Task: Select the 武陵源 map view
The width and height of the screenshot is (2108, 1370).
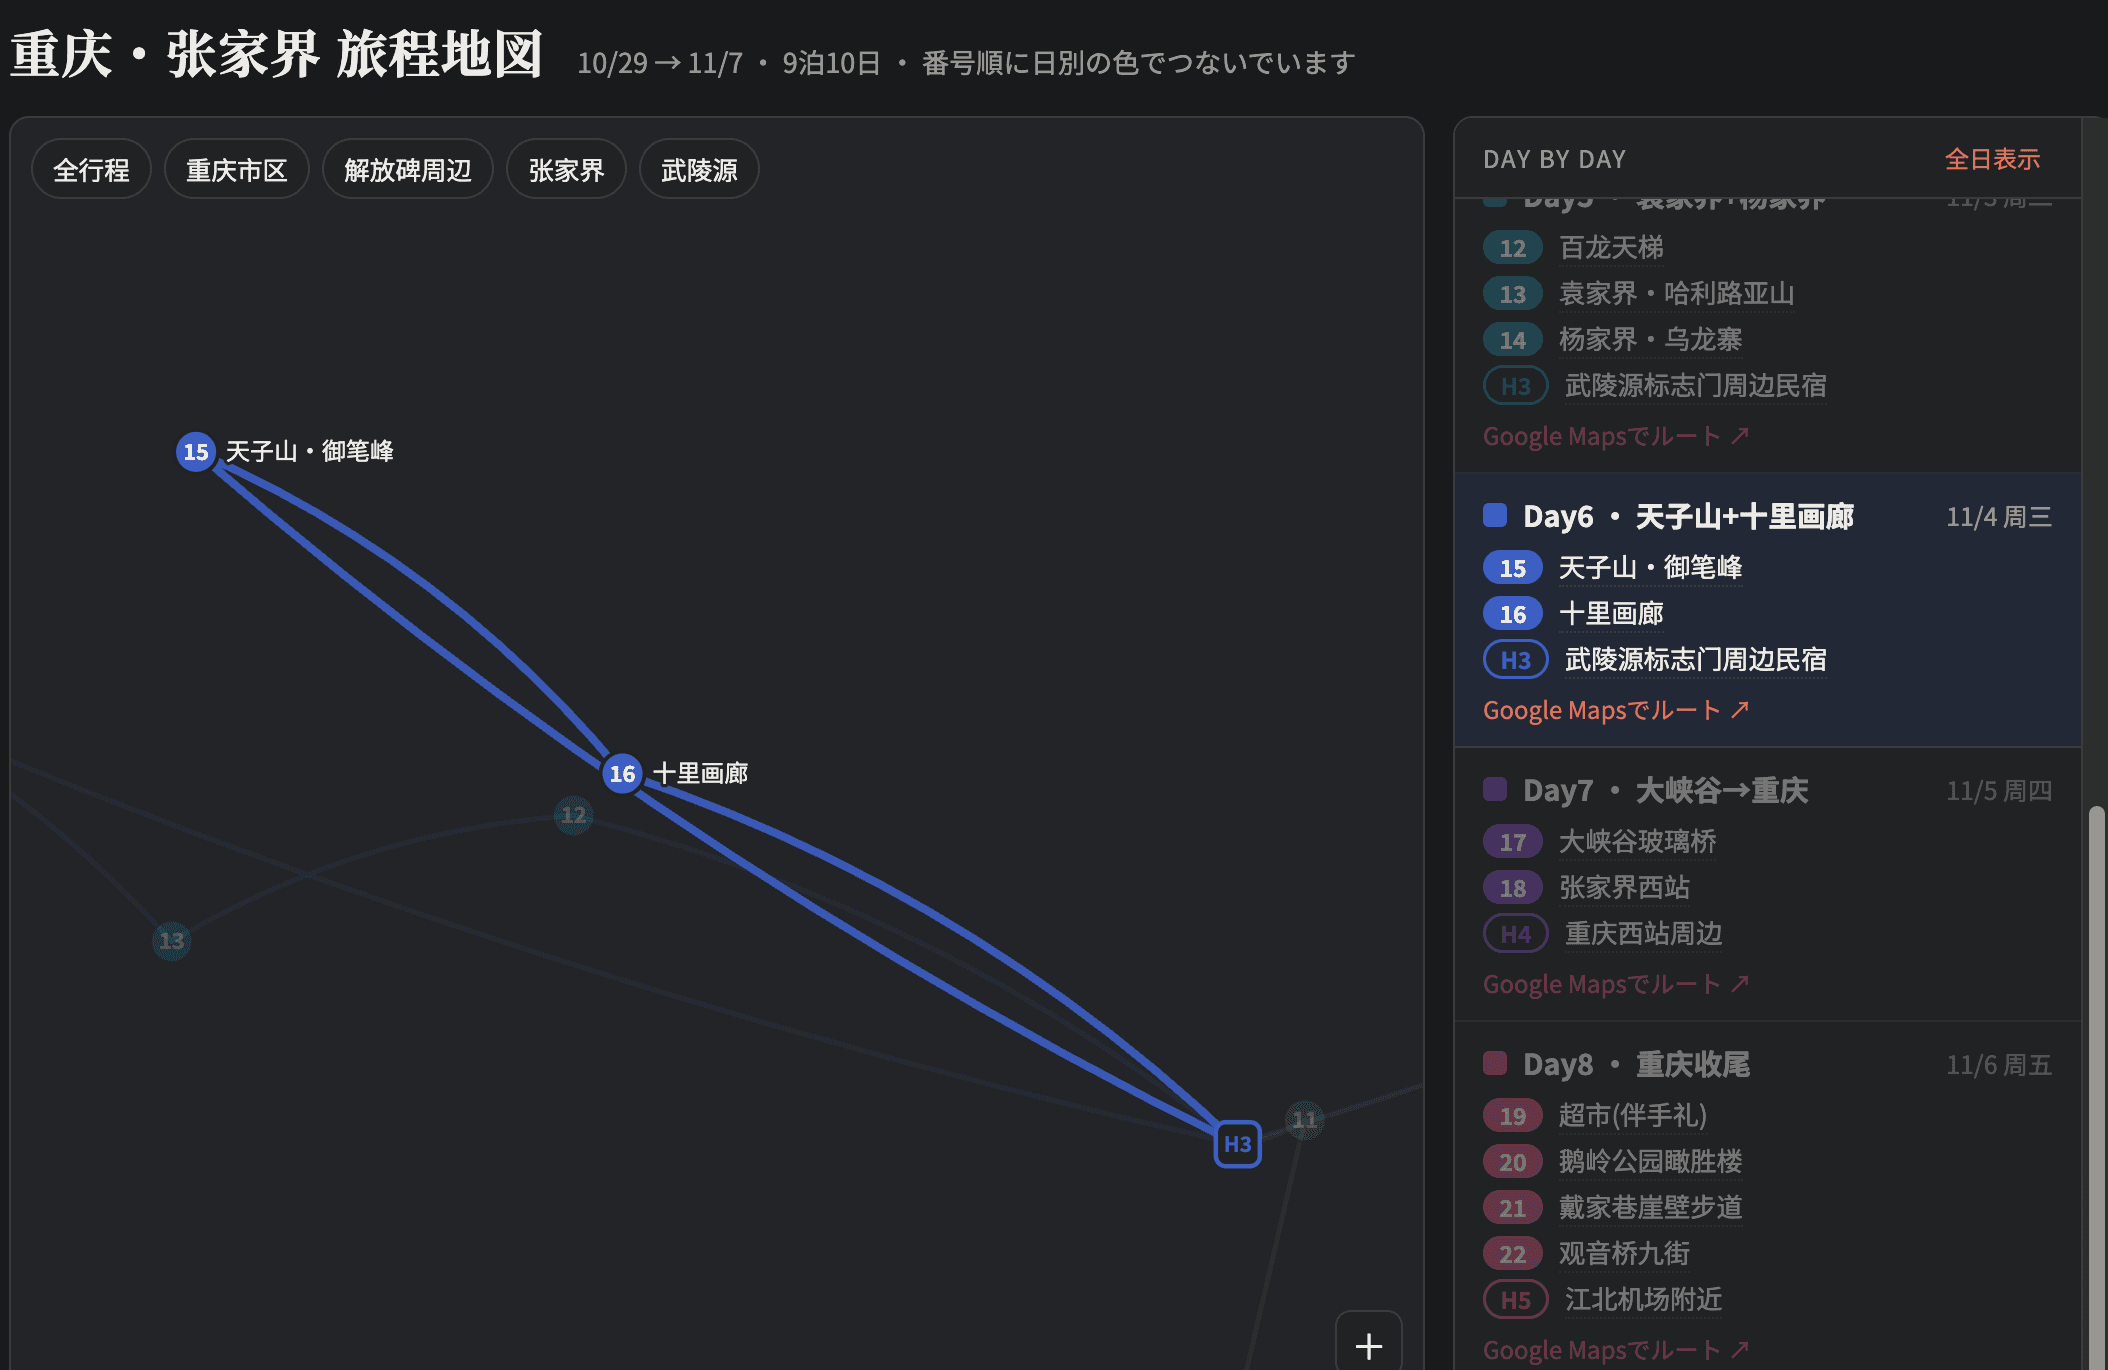Action: tap(699, 170)
